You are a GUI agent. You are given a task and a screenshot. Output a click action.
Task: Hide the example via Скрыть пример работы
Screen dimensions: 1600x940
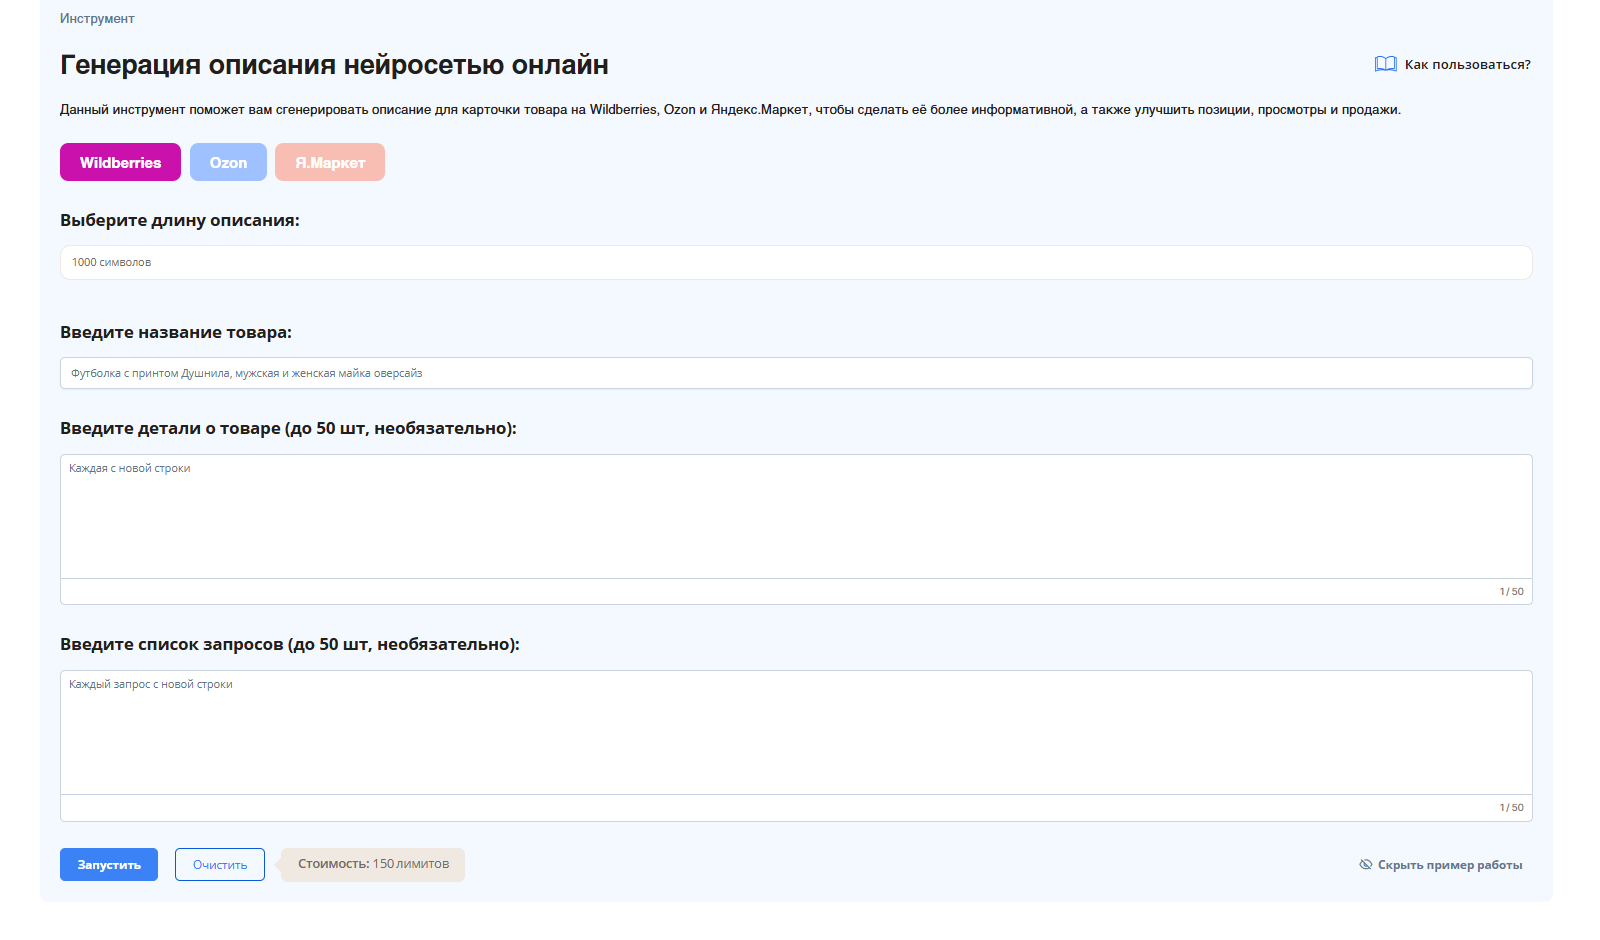[x=1449, y=865]
